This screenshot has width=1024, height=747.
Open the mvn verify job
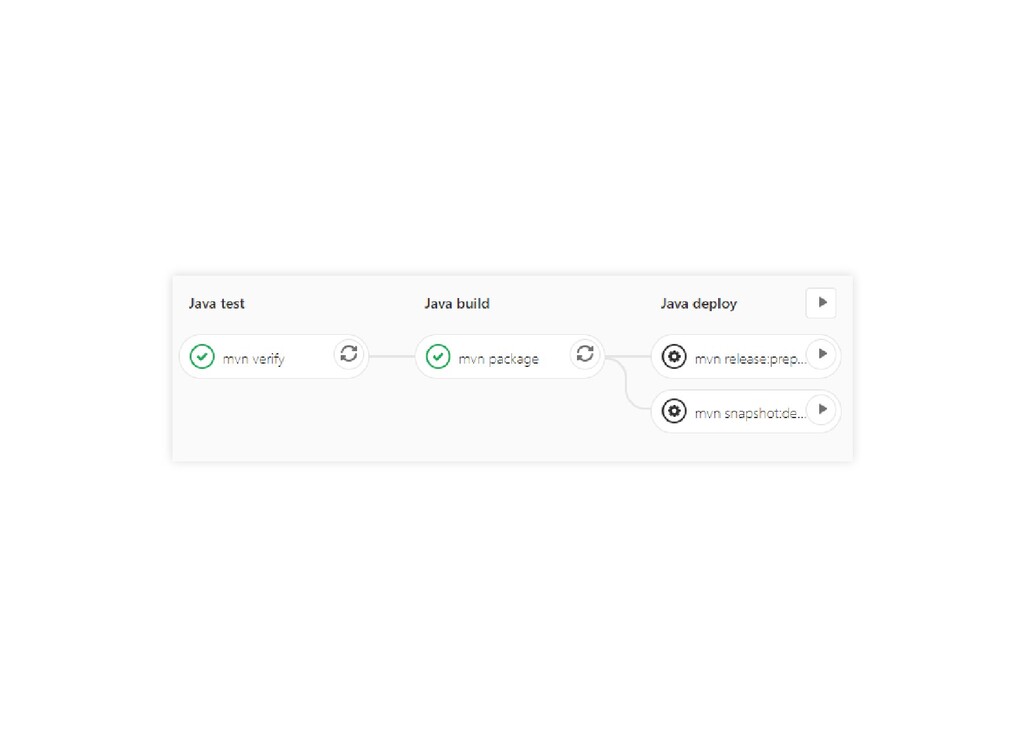(x=254, y=359)
